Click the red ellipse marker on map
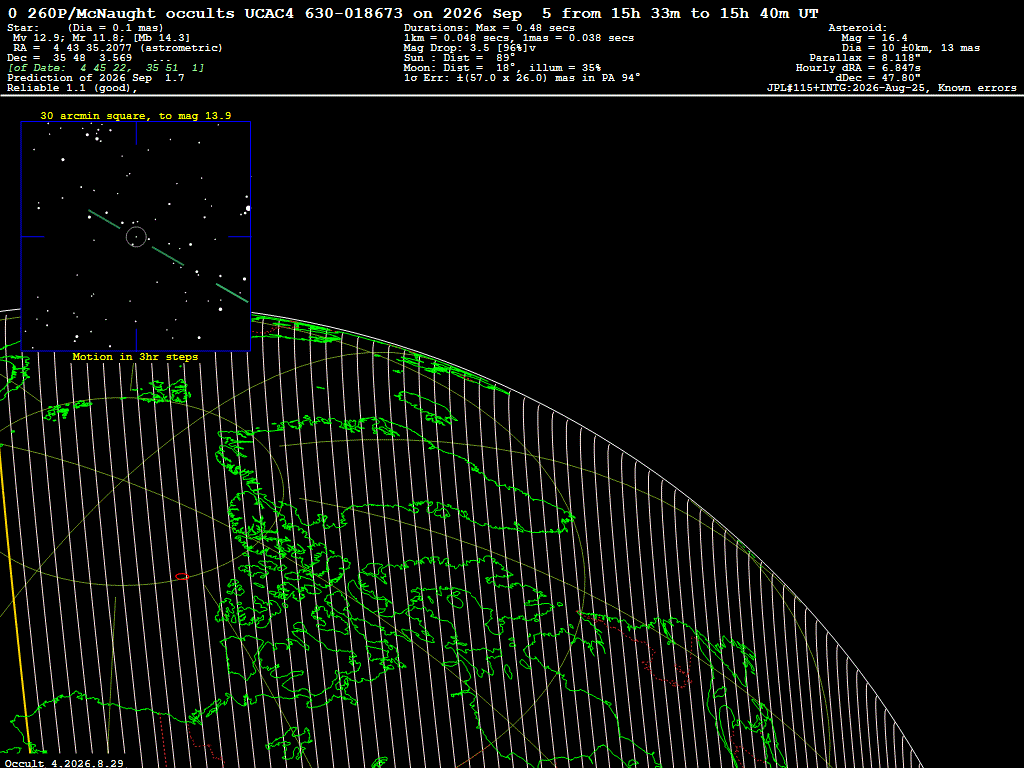This screenshot has width=1024, height=768. point(182,577)
